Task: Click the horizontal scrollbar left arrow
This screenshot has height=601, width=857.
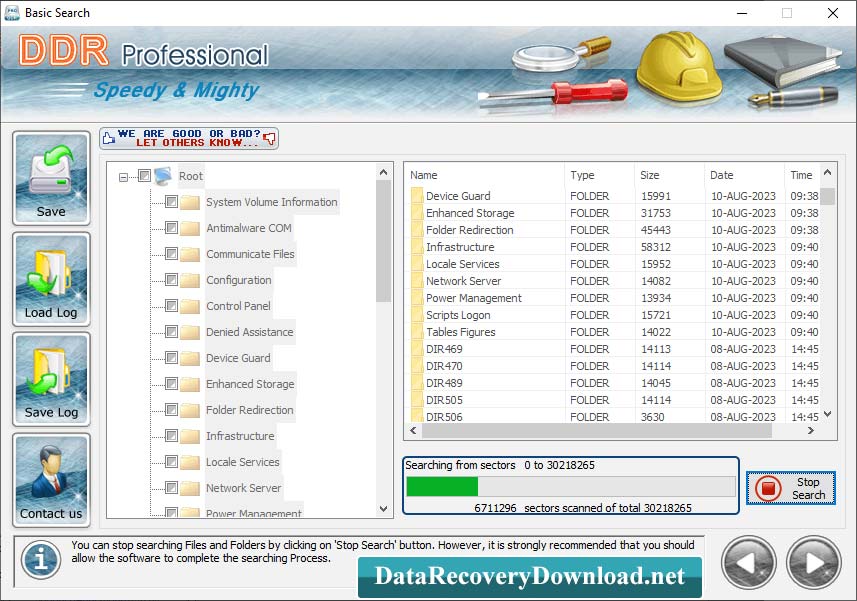Action: pyautogui.click(x=414, y=431)
